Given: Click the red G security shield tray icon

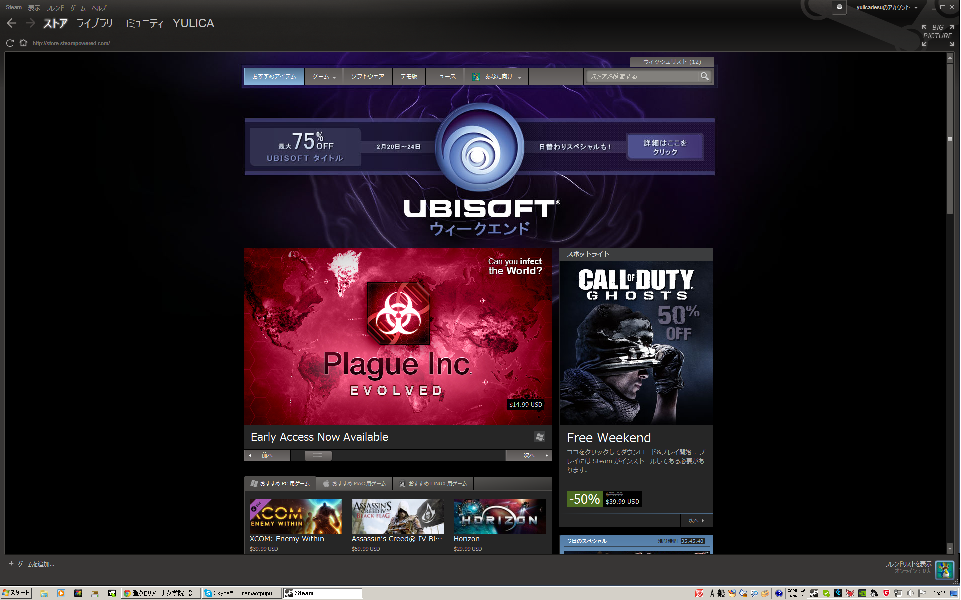Looking at the screenshot, I should tap(886, 593).
